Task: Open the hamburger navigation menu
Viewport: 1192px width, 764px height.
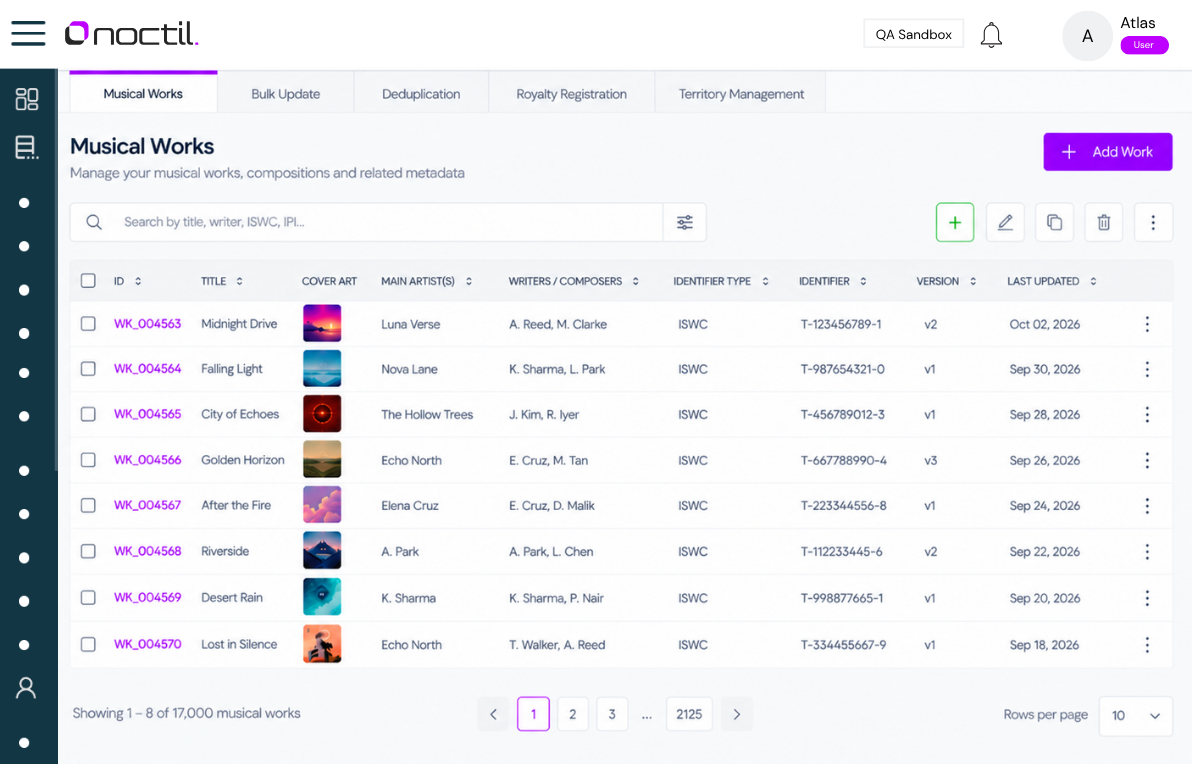Action: (x=28, y=33)
